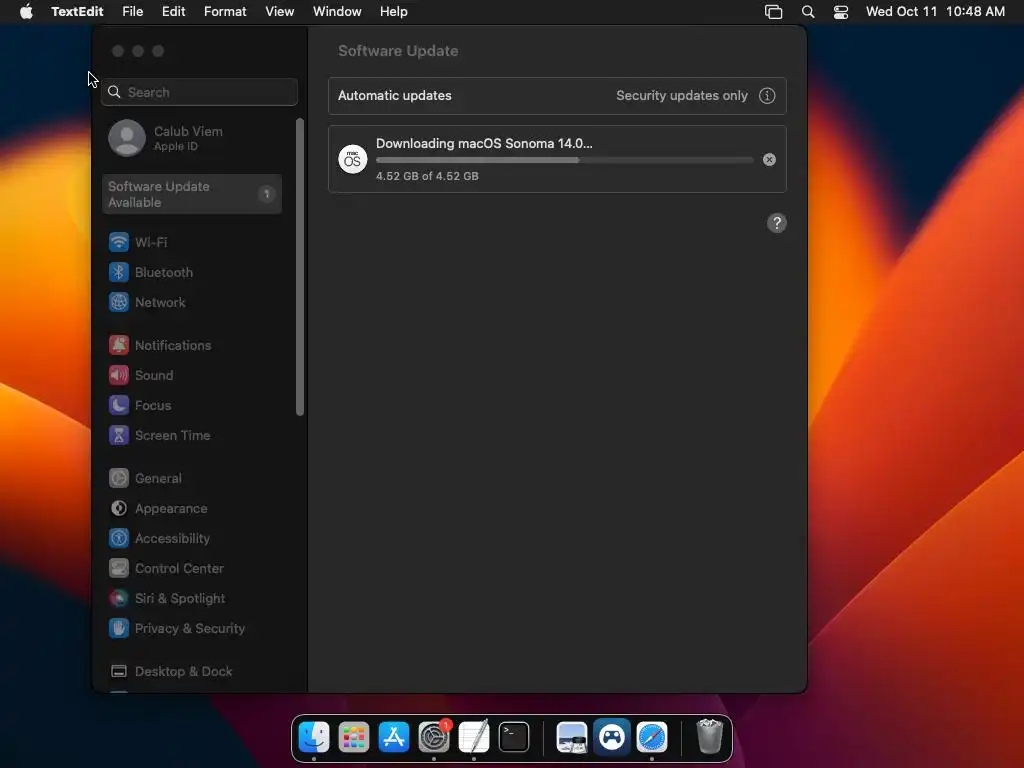The height and width of the screenshot is (768, 1024).
Task: Click 'Downloading macOS Sonoma 14.0...' text
Action: [x=485, y=144]
